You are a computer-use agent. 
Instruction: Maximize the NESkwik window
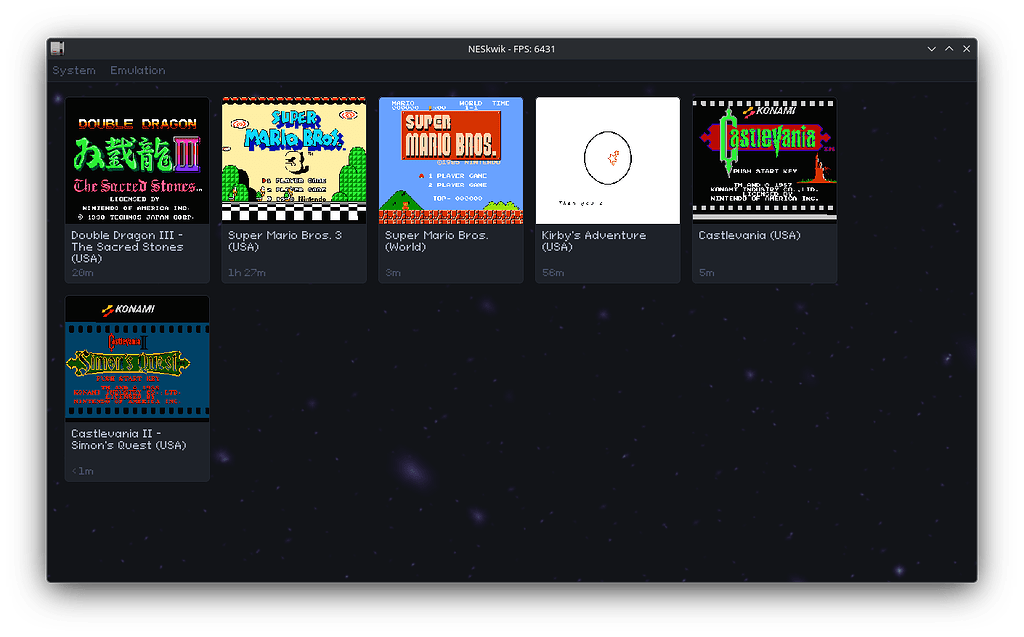click(x=949, y=49)
